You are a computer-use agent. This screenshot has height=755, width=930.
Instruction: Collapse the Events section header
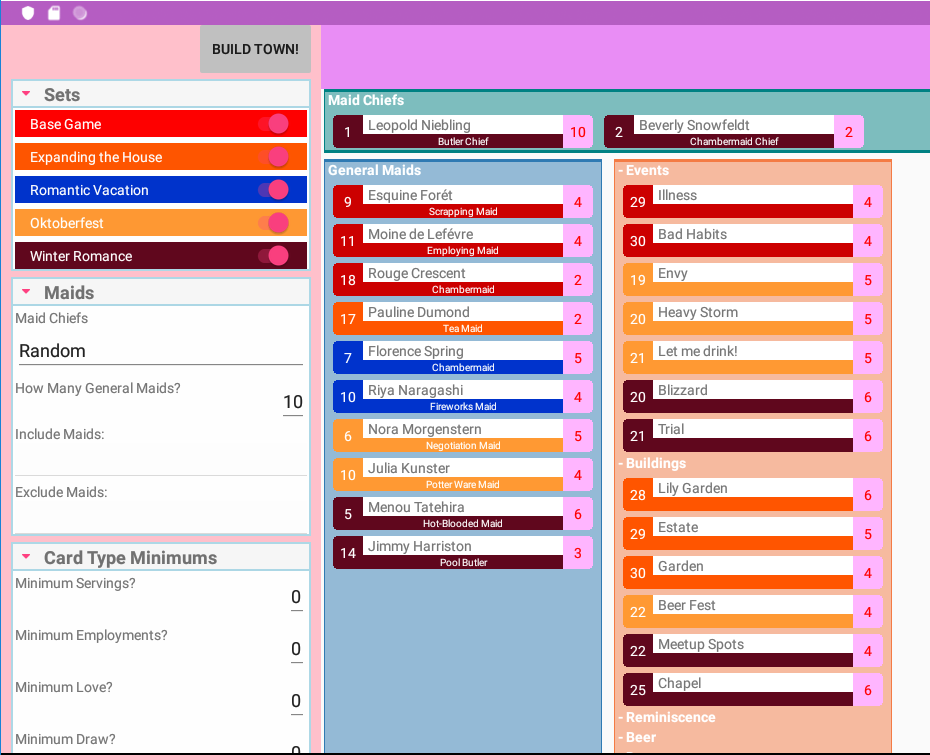[x=644, y=170]
